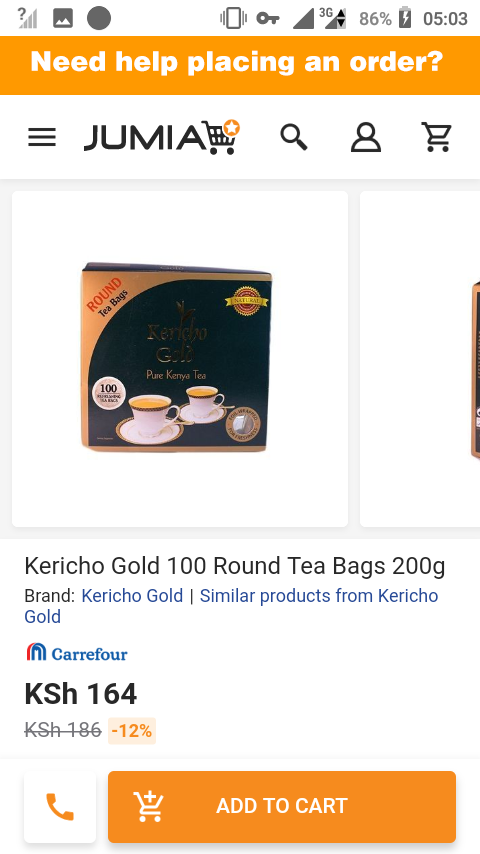
Task: Open the search magnifier icon
Action: coord(294,137)
